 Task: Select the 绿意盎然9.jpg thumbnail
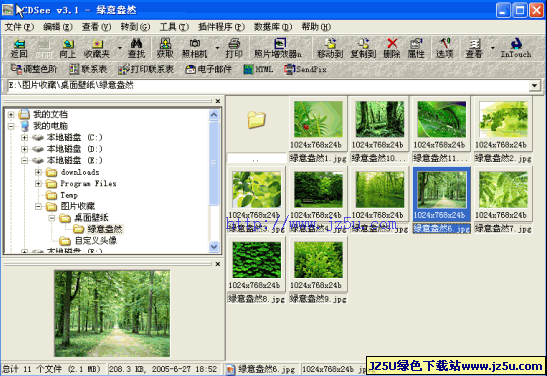318,270
